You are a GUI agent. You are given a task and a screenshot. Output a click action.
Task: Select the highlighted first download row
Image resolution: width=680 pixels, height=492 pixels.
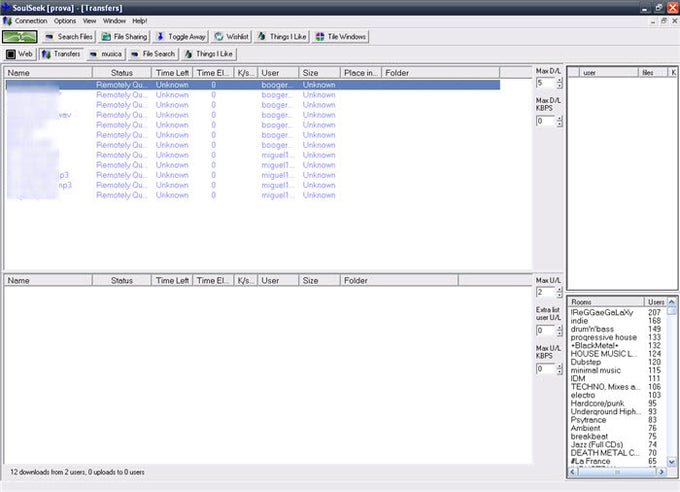tap(253, 85)
